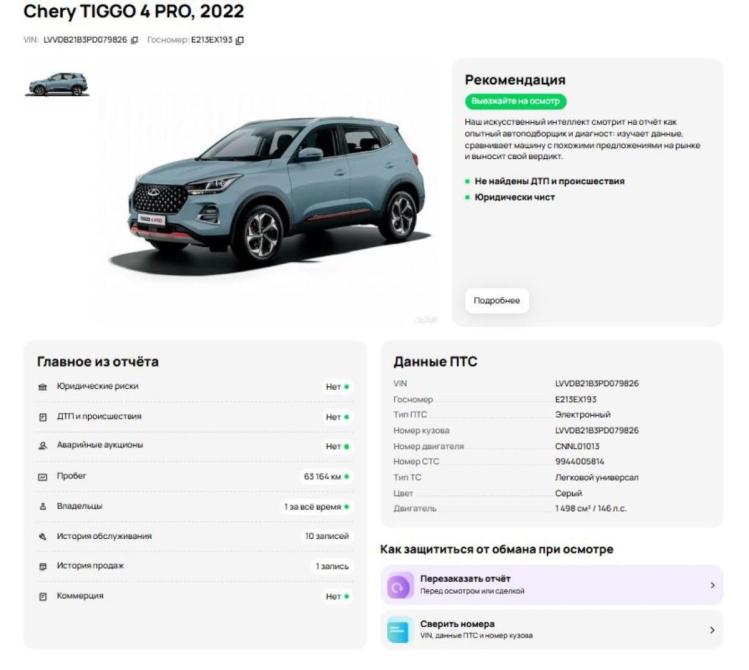Viewport: 749px width, 670px height.
Task: Click the '63 164 км' mileage value
Action: (x=322, y=477)
